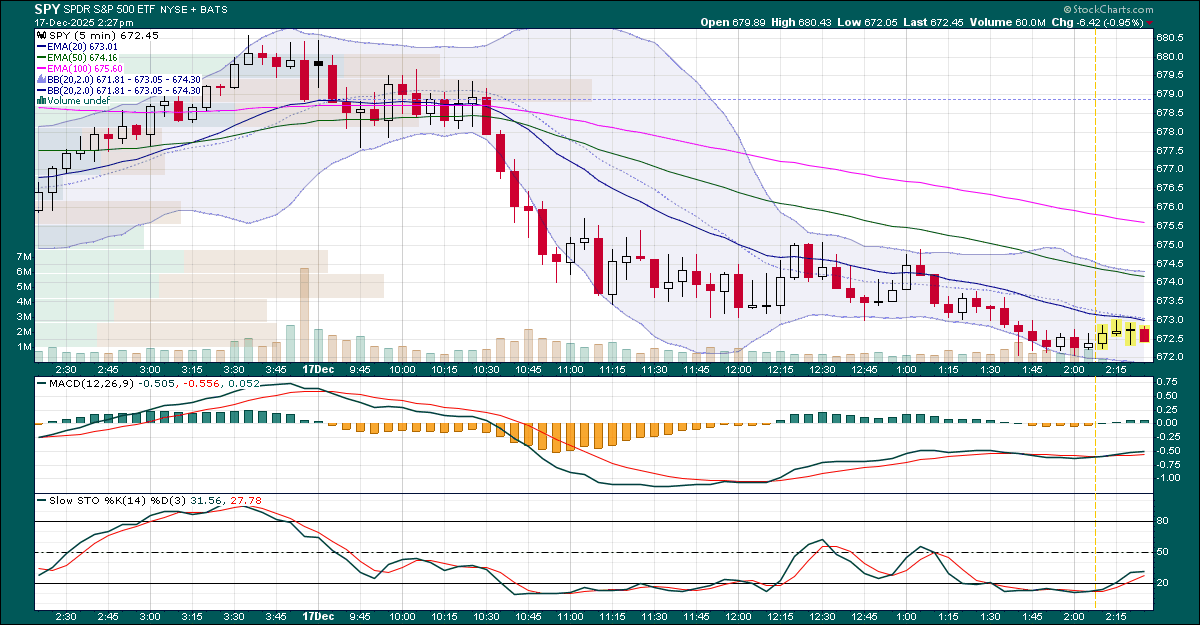Click 80 on the stochastic axis

point(1163,521)
